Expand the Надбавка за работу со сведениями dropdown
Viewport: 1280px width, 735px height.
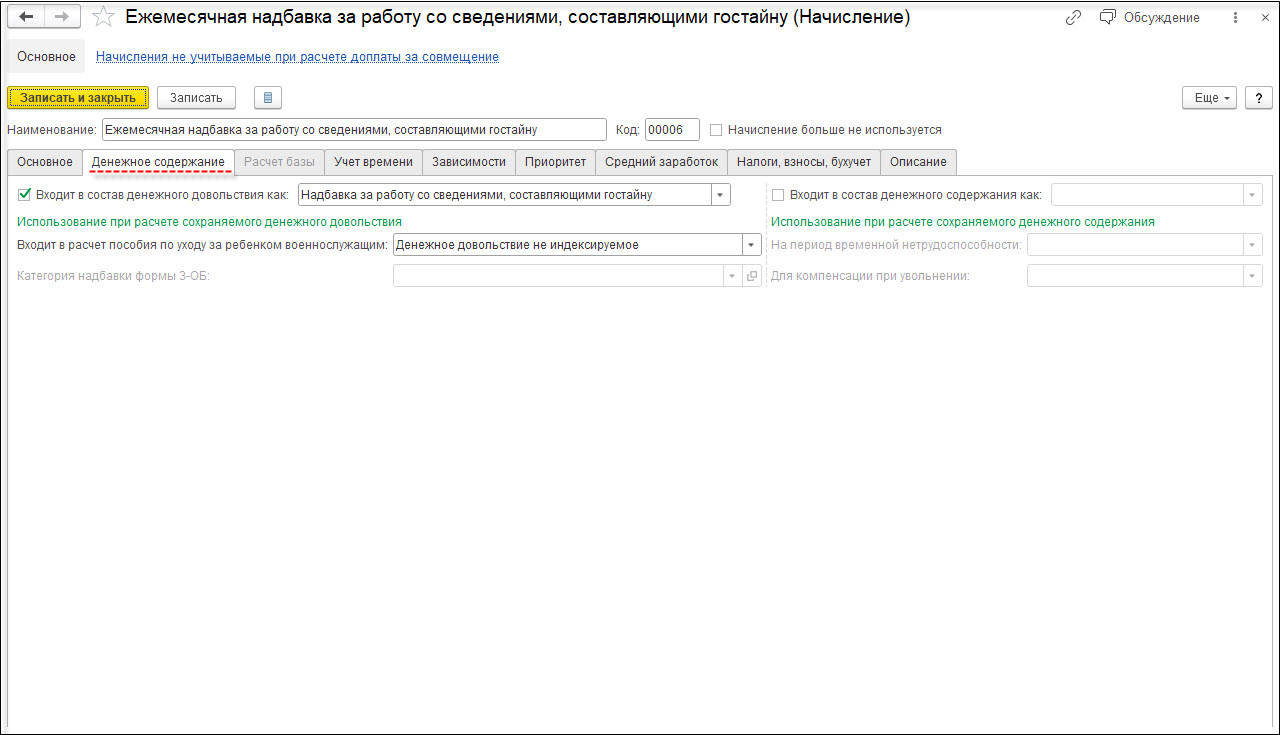721,195
